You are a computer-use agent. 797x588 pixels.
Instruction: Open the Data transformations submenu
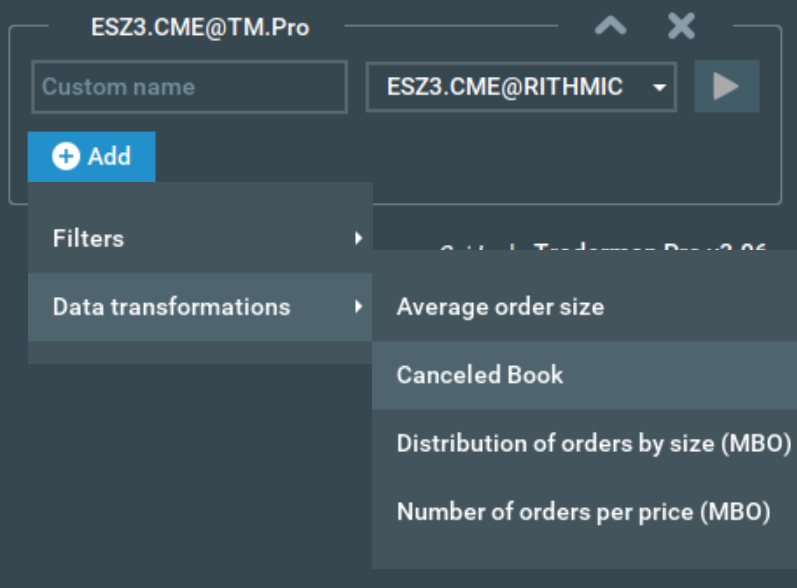pyautogui.click(x=171, y=306)
